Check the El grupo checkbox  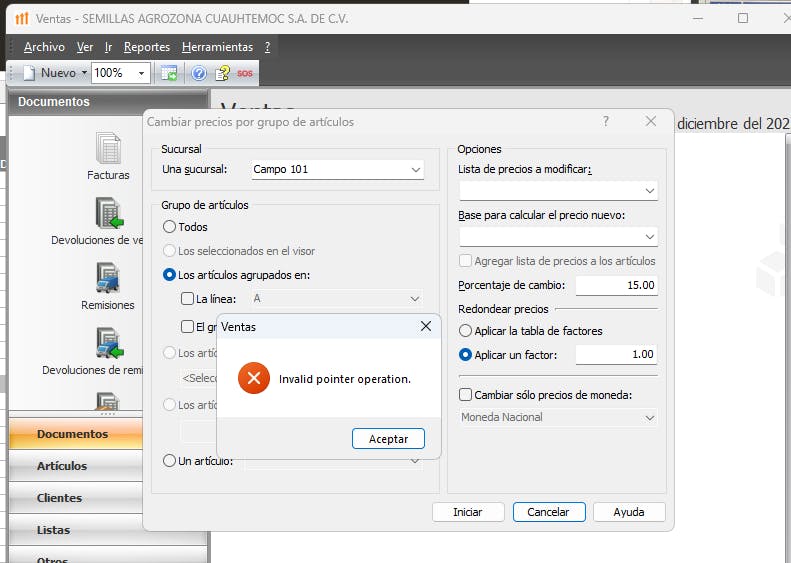point(187,326)
